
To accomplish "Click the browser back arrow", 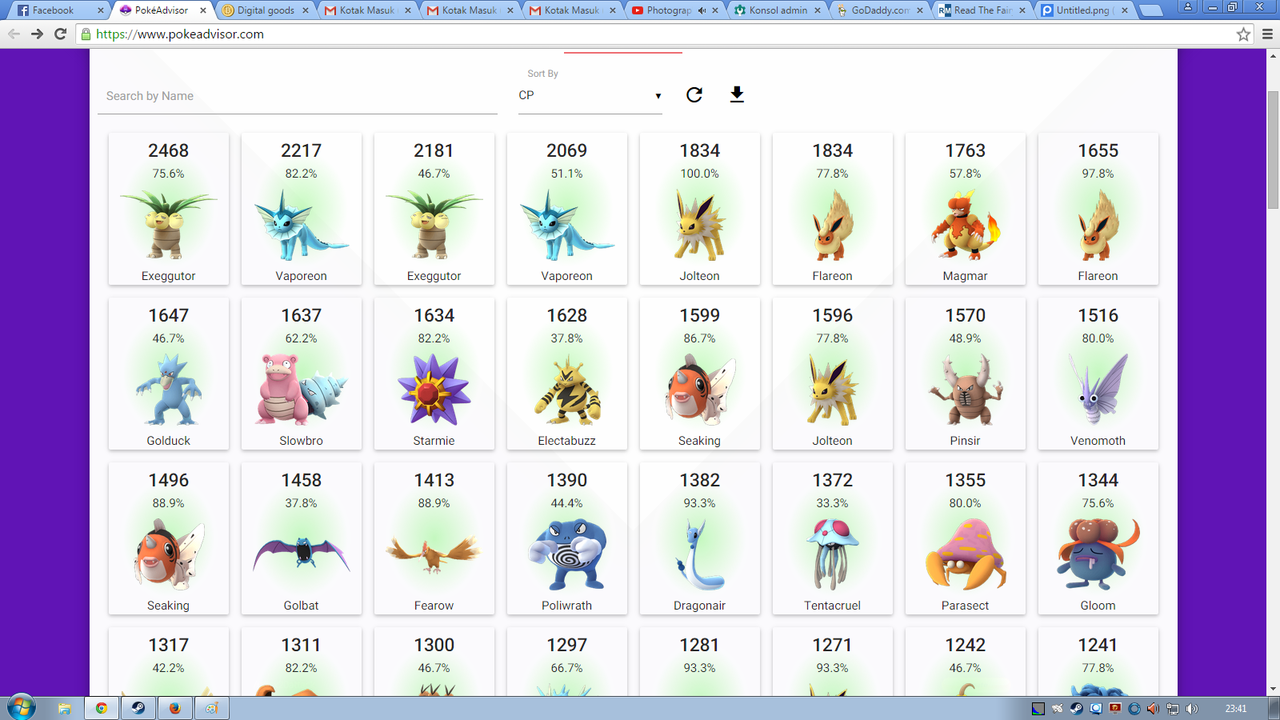I will (x=14, y=34).
